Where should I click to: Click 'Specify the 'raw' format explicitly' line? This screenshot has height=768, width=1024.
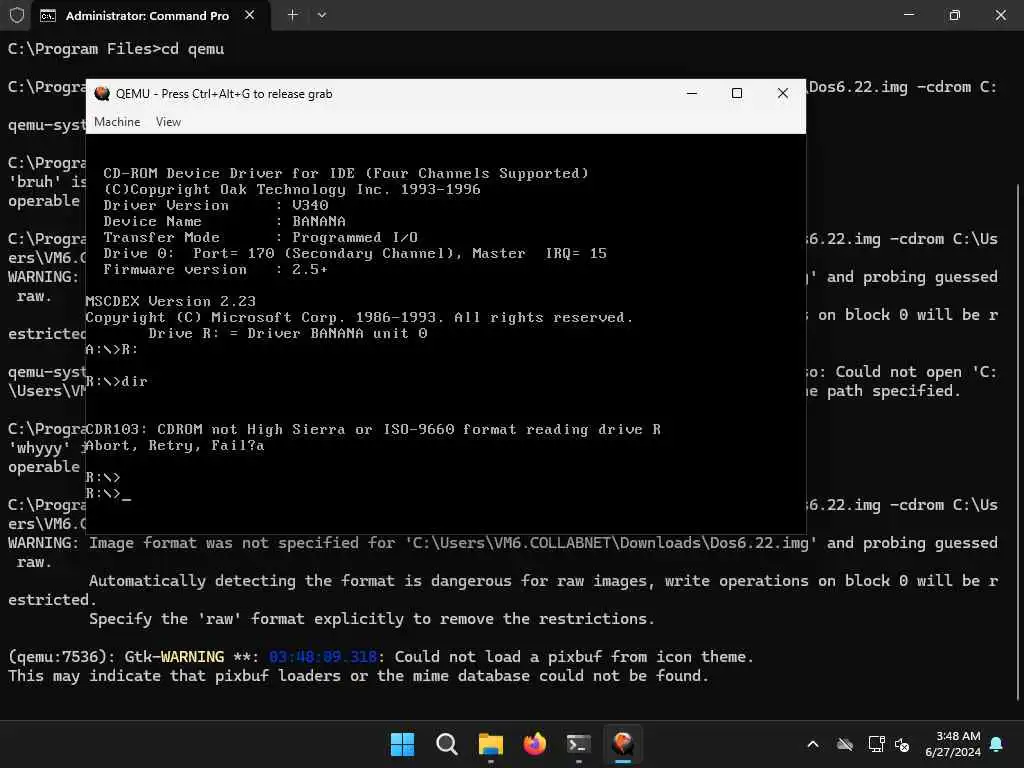click(x=372, y=619)
